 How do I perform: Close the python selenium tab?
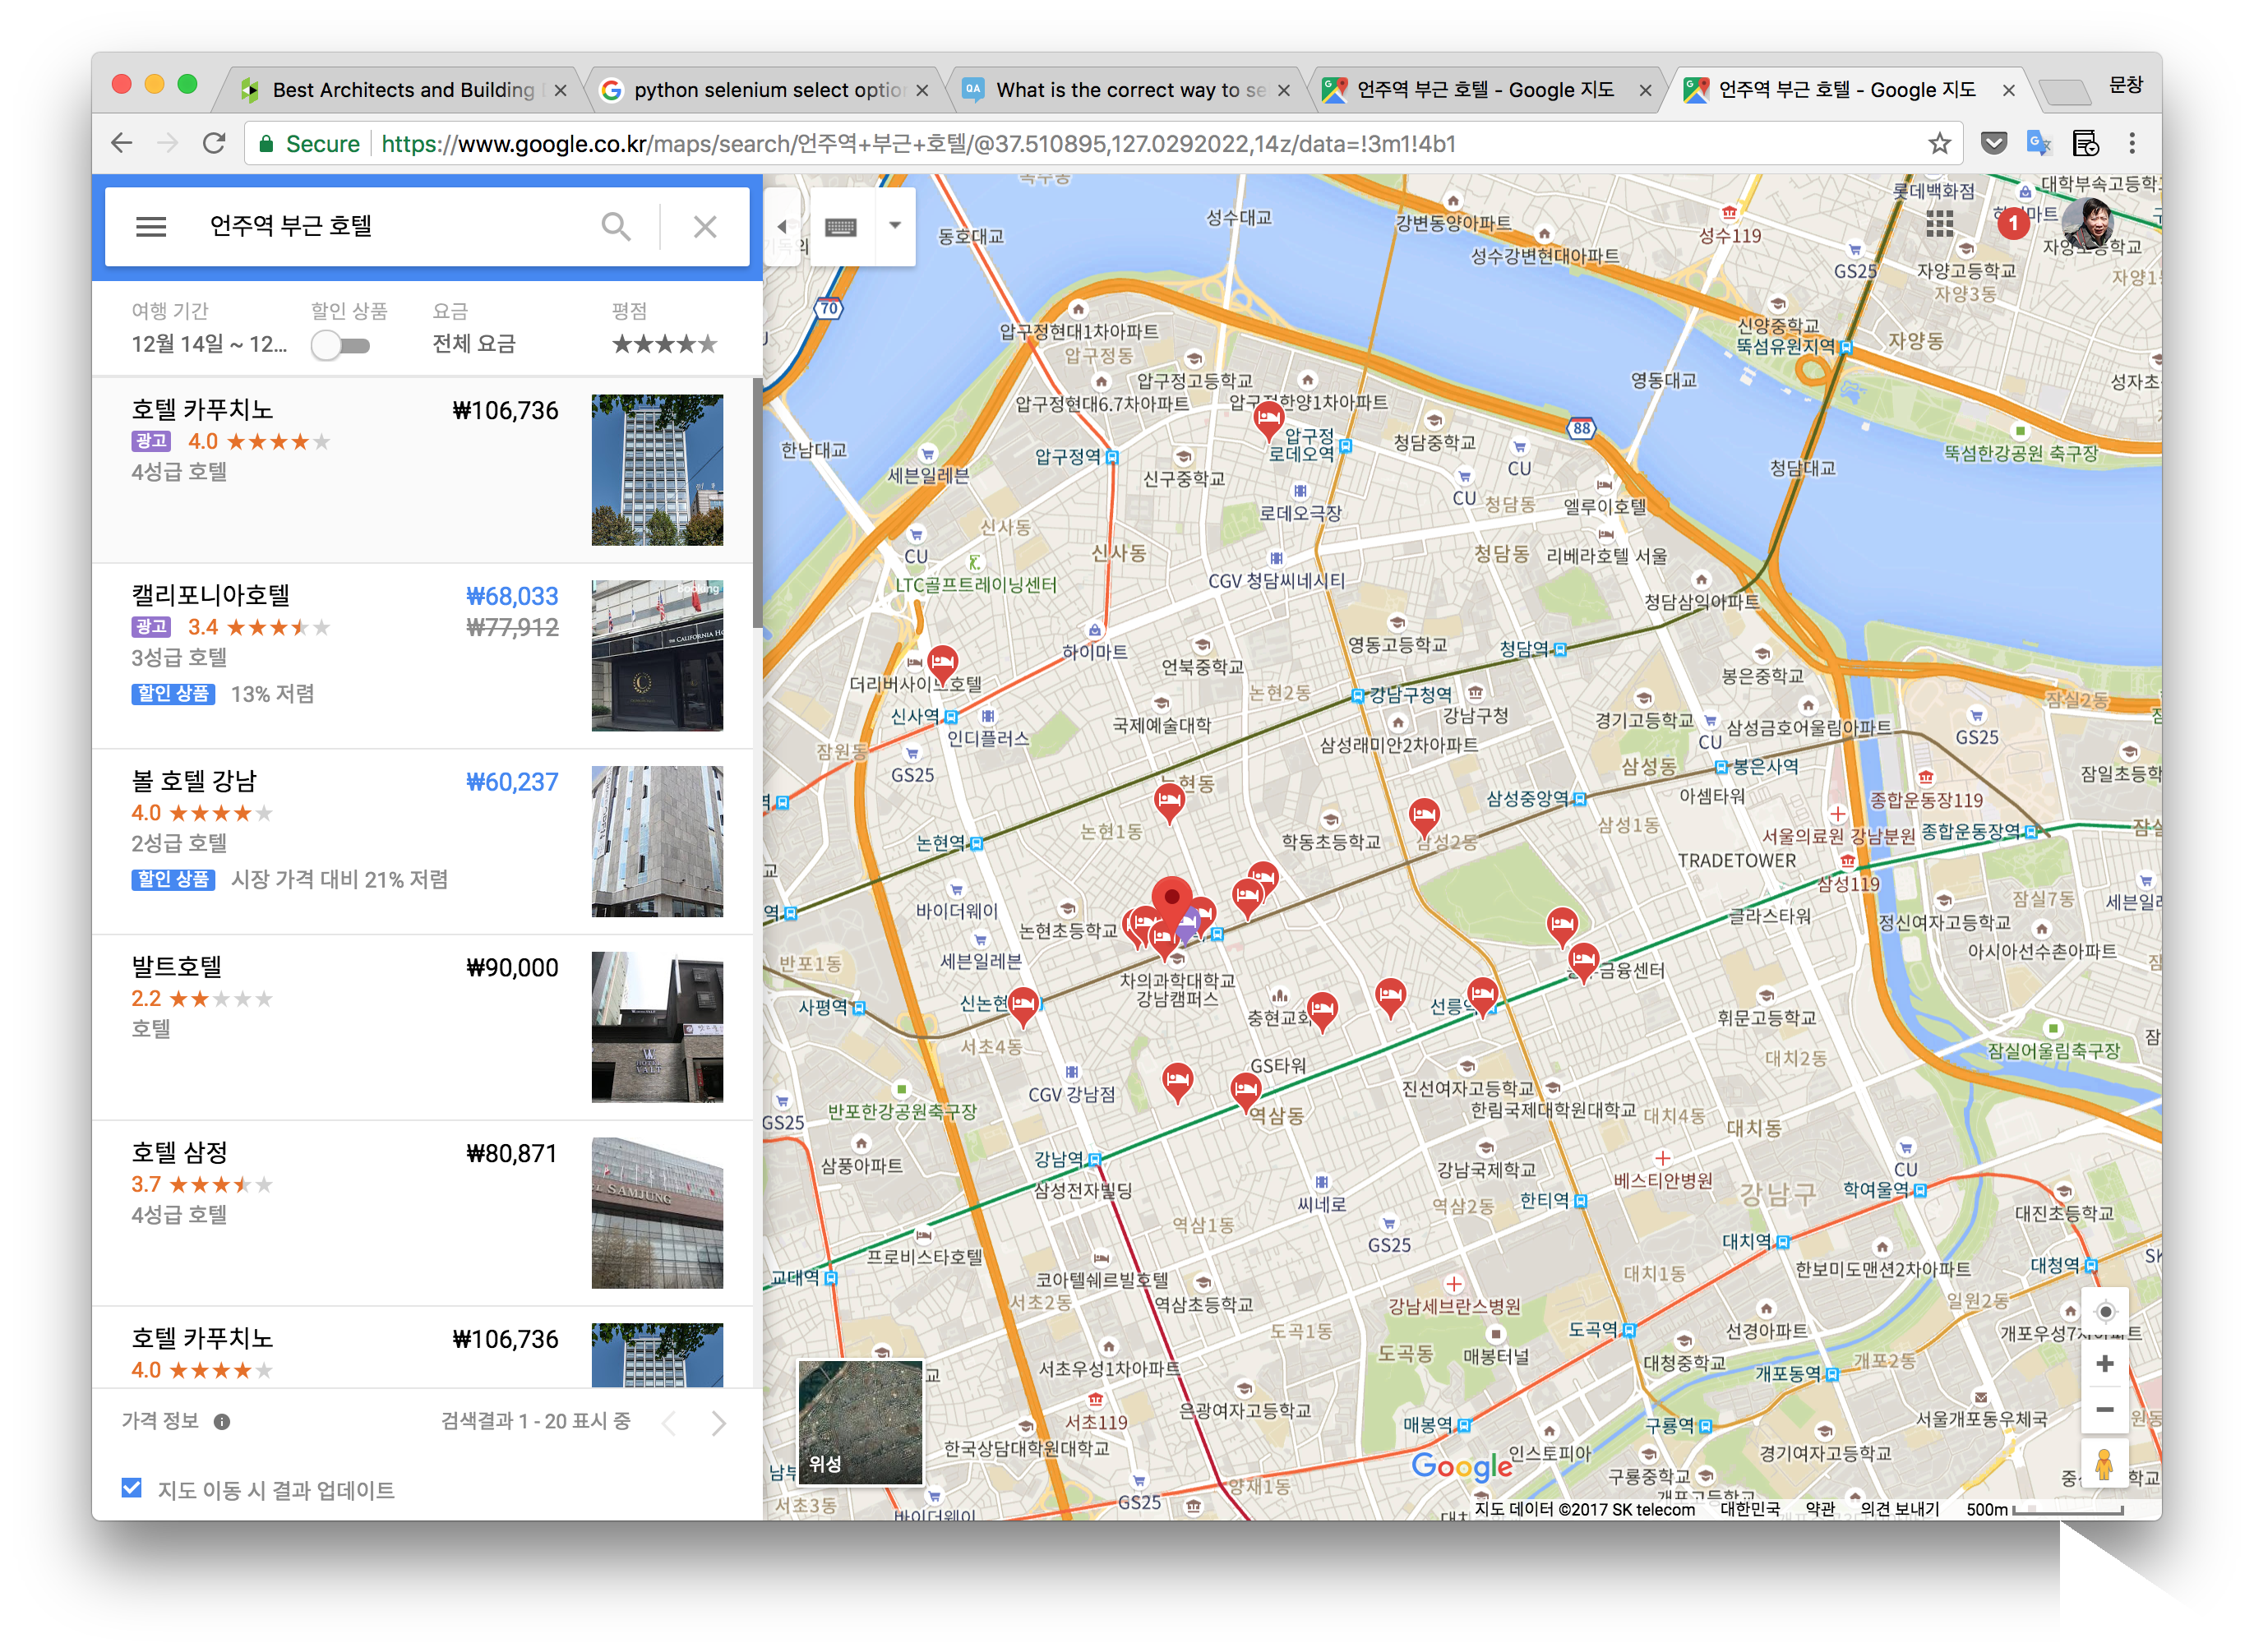pos(922,90)
